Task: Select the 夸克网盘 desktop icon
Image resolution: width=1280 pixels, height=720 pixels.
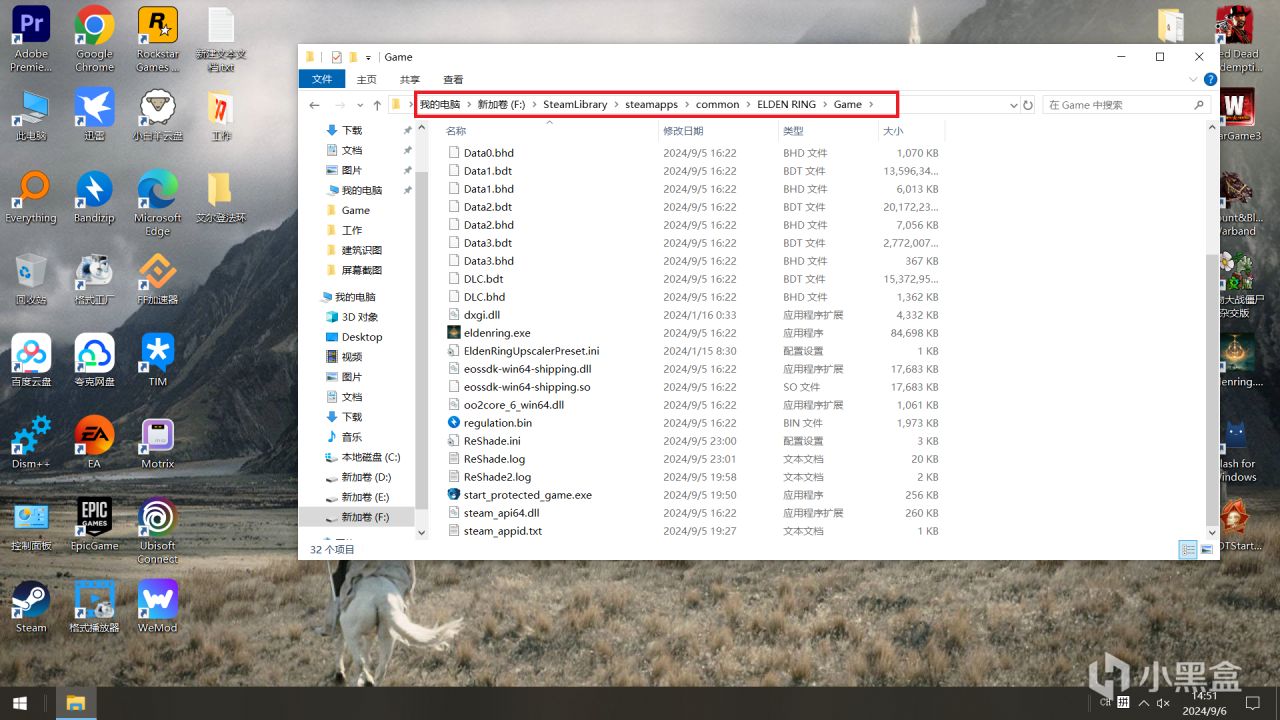Action: [94, 360]
